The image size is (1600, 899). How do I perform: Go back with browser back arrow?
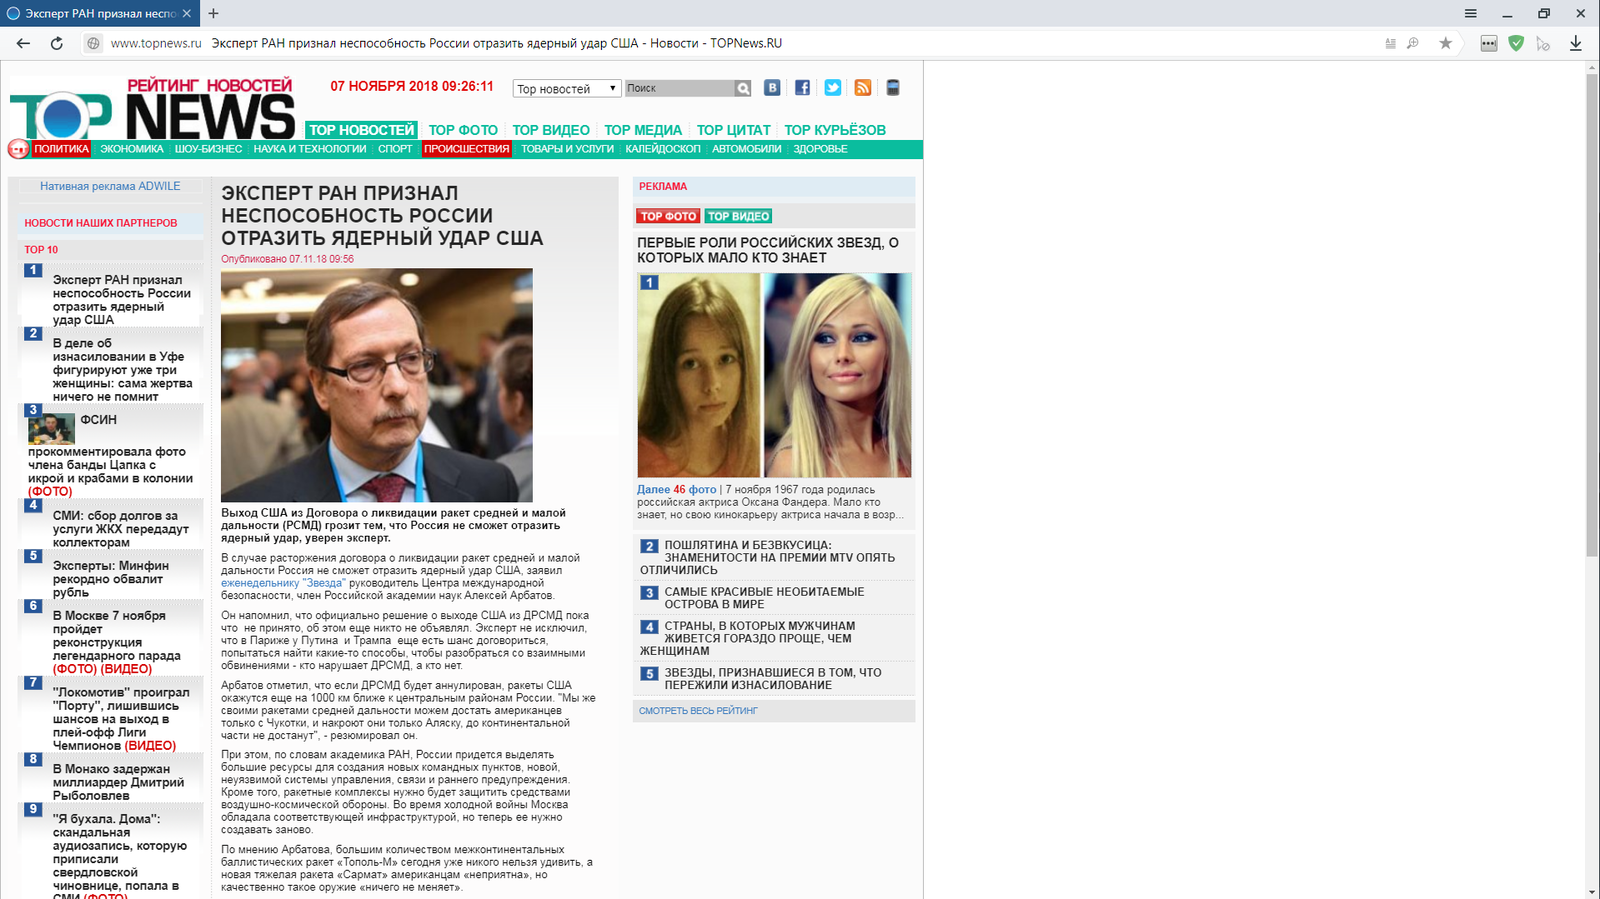(x=23, y=43)
